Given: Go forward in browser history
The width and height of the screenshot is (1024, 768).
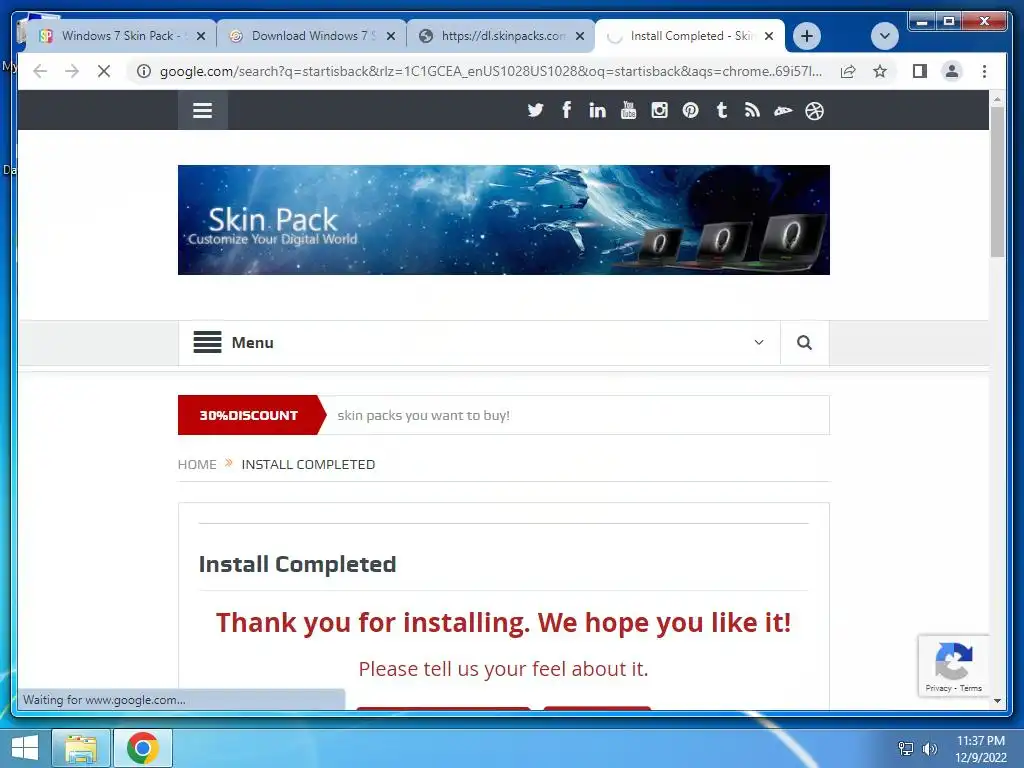Looking at the screenshot, I should (72, 71).
